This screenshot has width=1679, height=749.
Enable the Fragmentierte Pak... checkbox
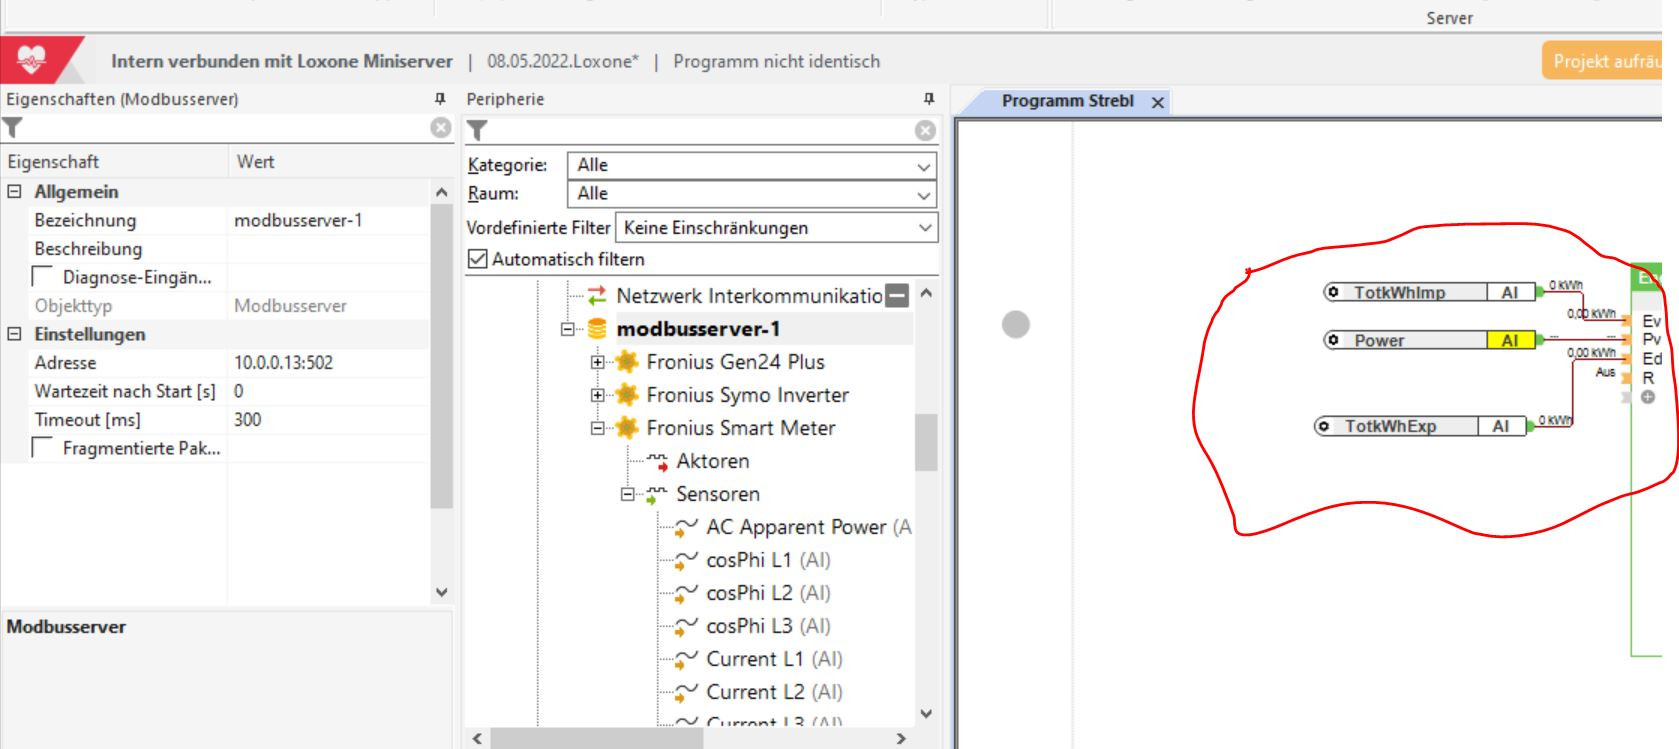(x=43, y=448)
